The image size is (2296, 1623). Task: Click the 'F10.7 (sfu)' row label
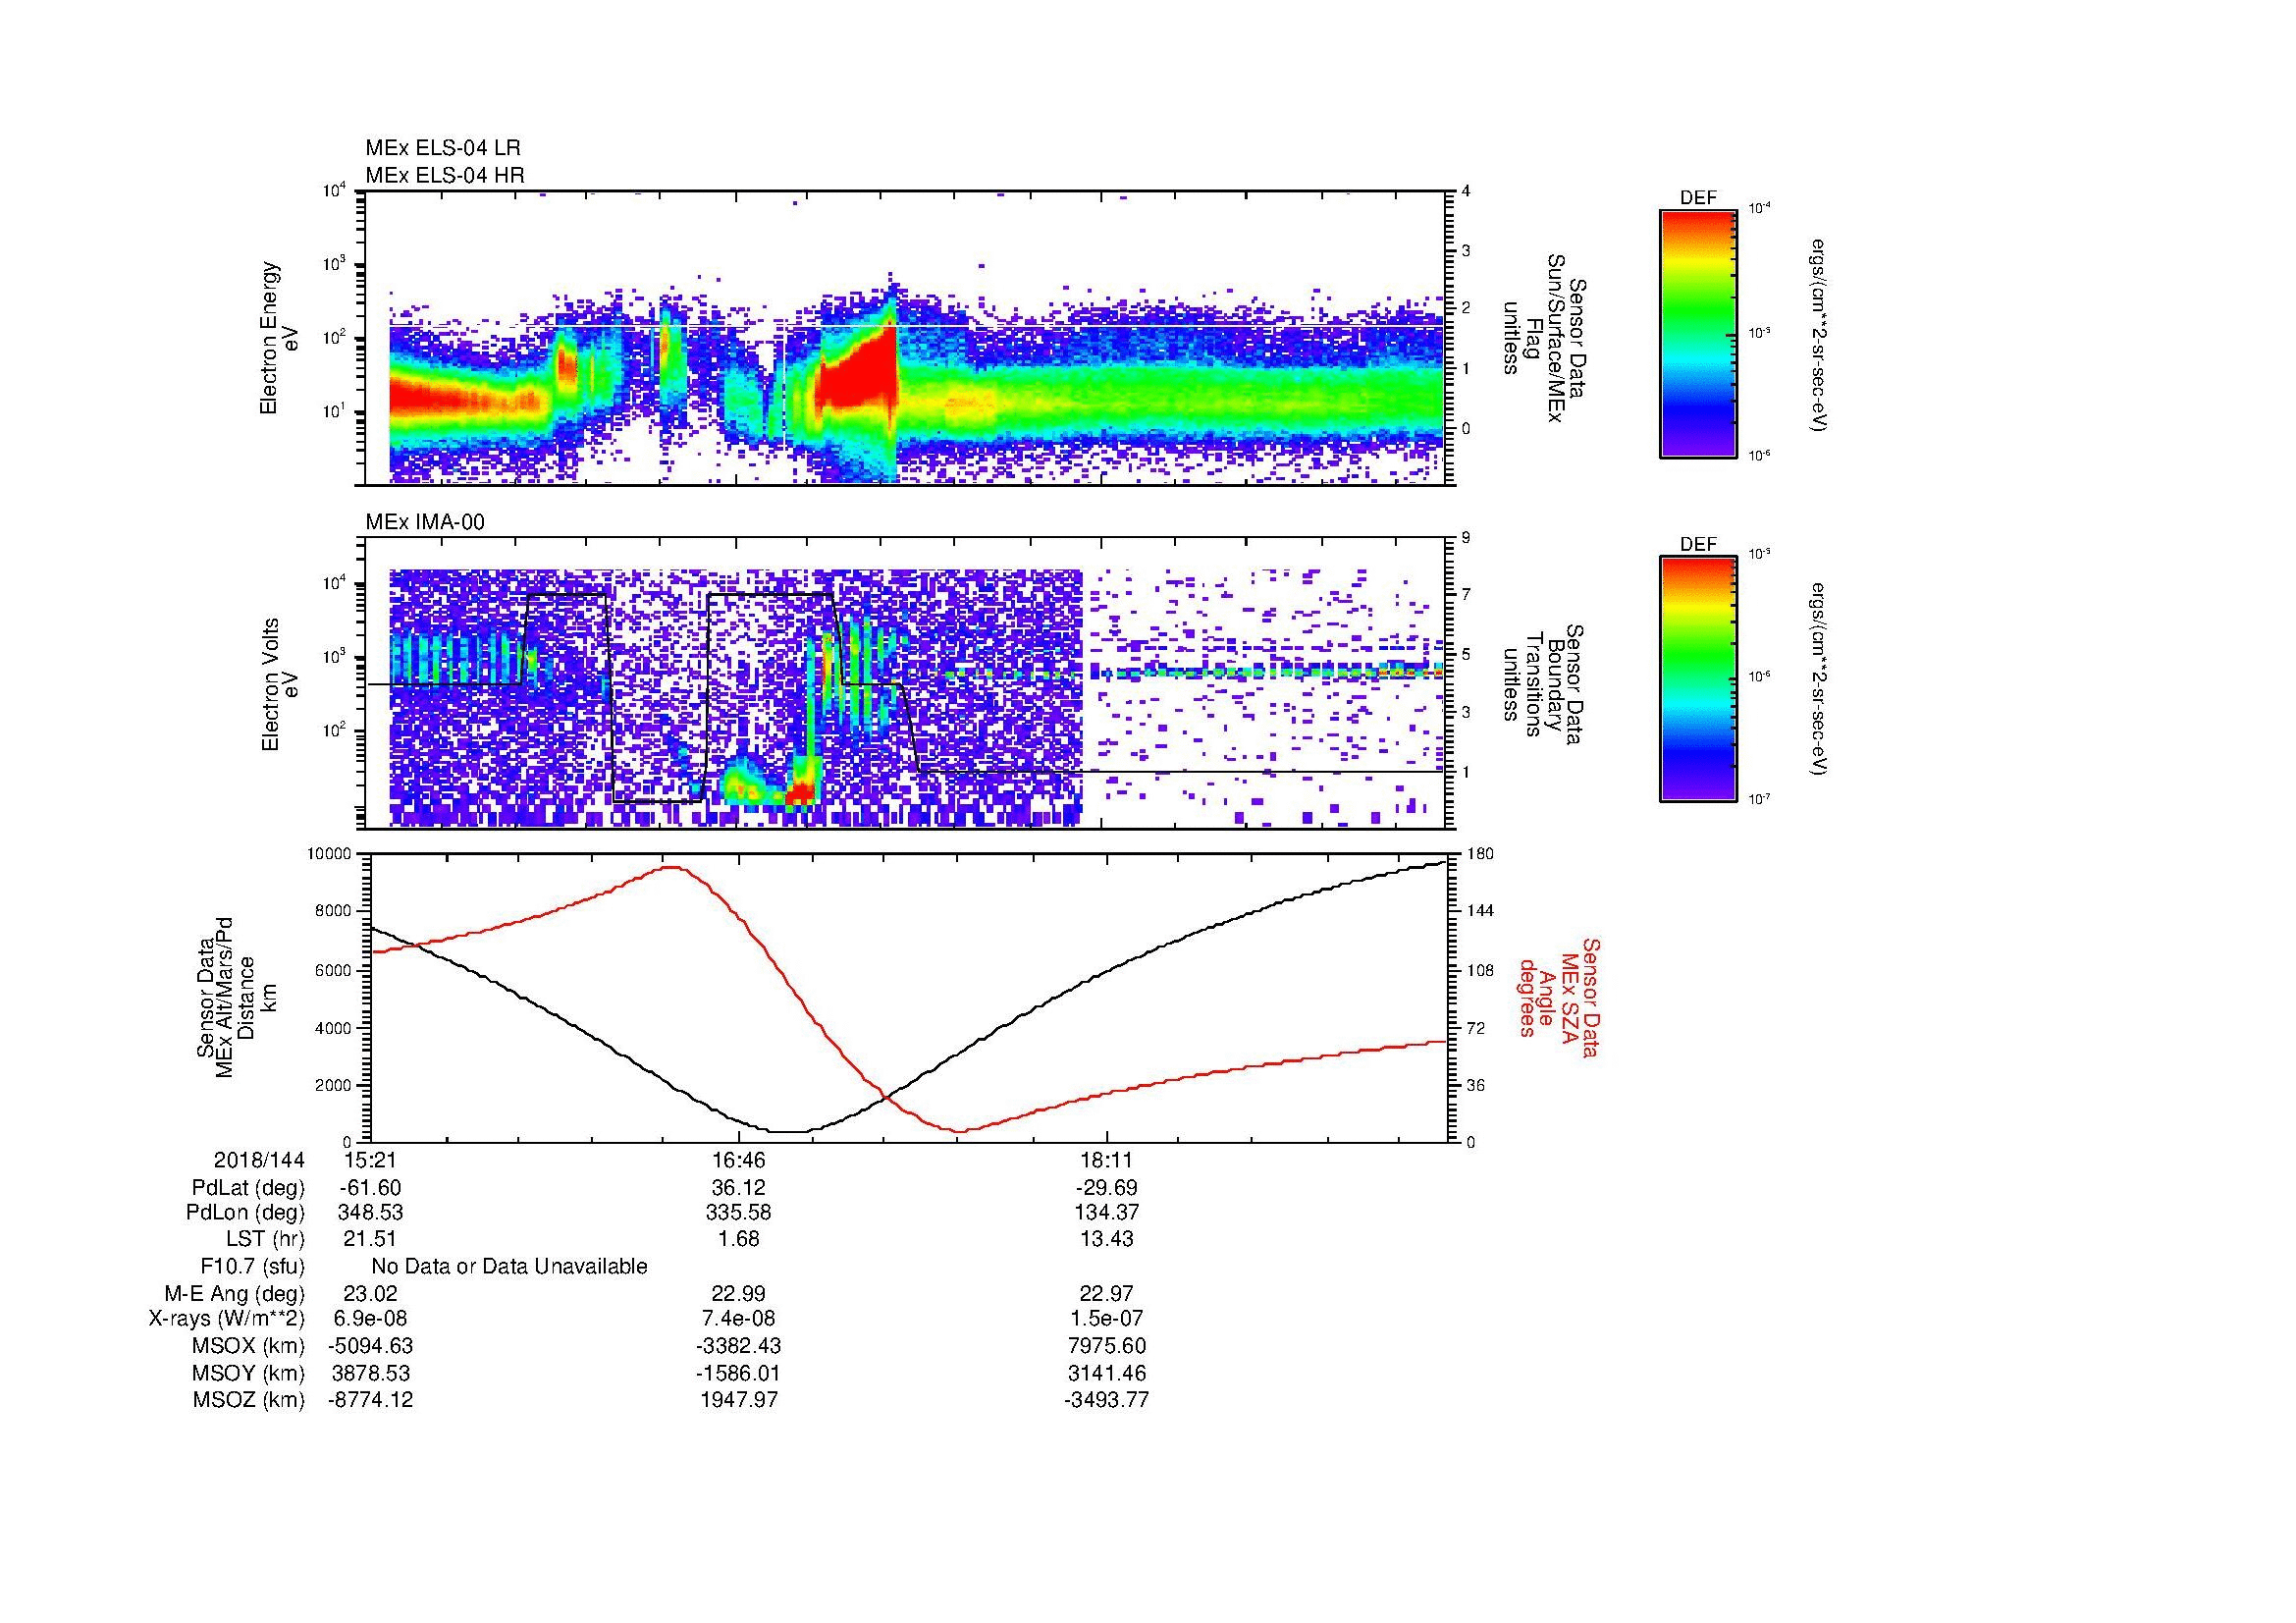(x=252, y=1267)
